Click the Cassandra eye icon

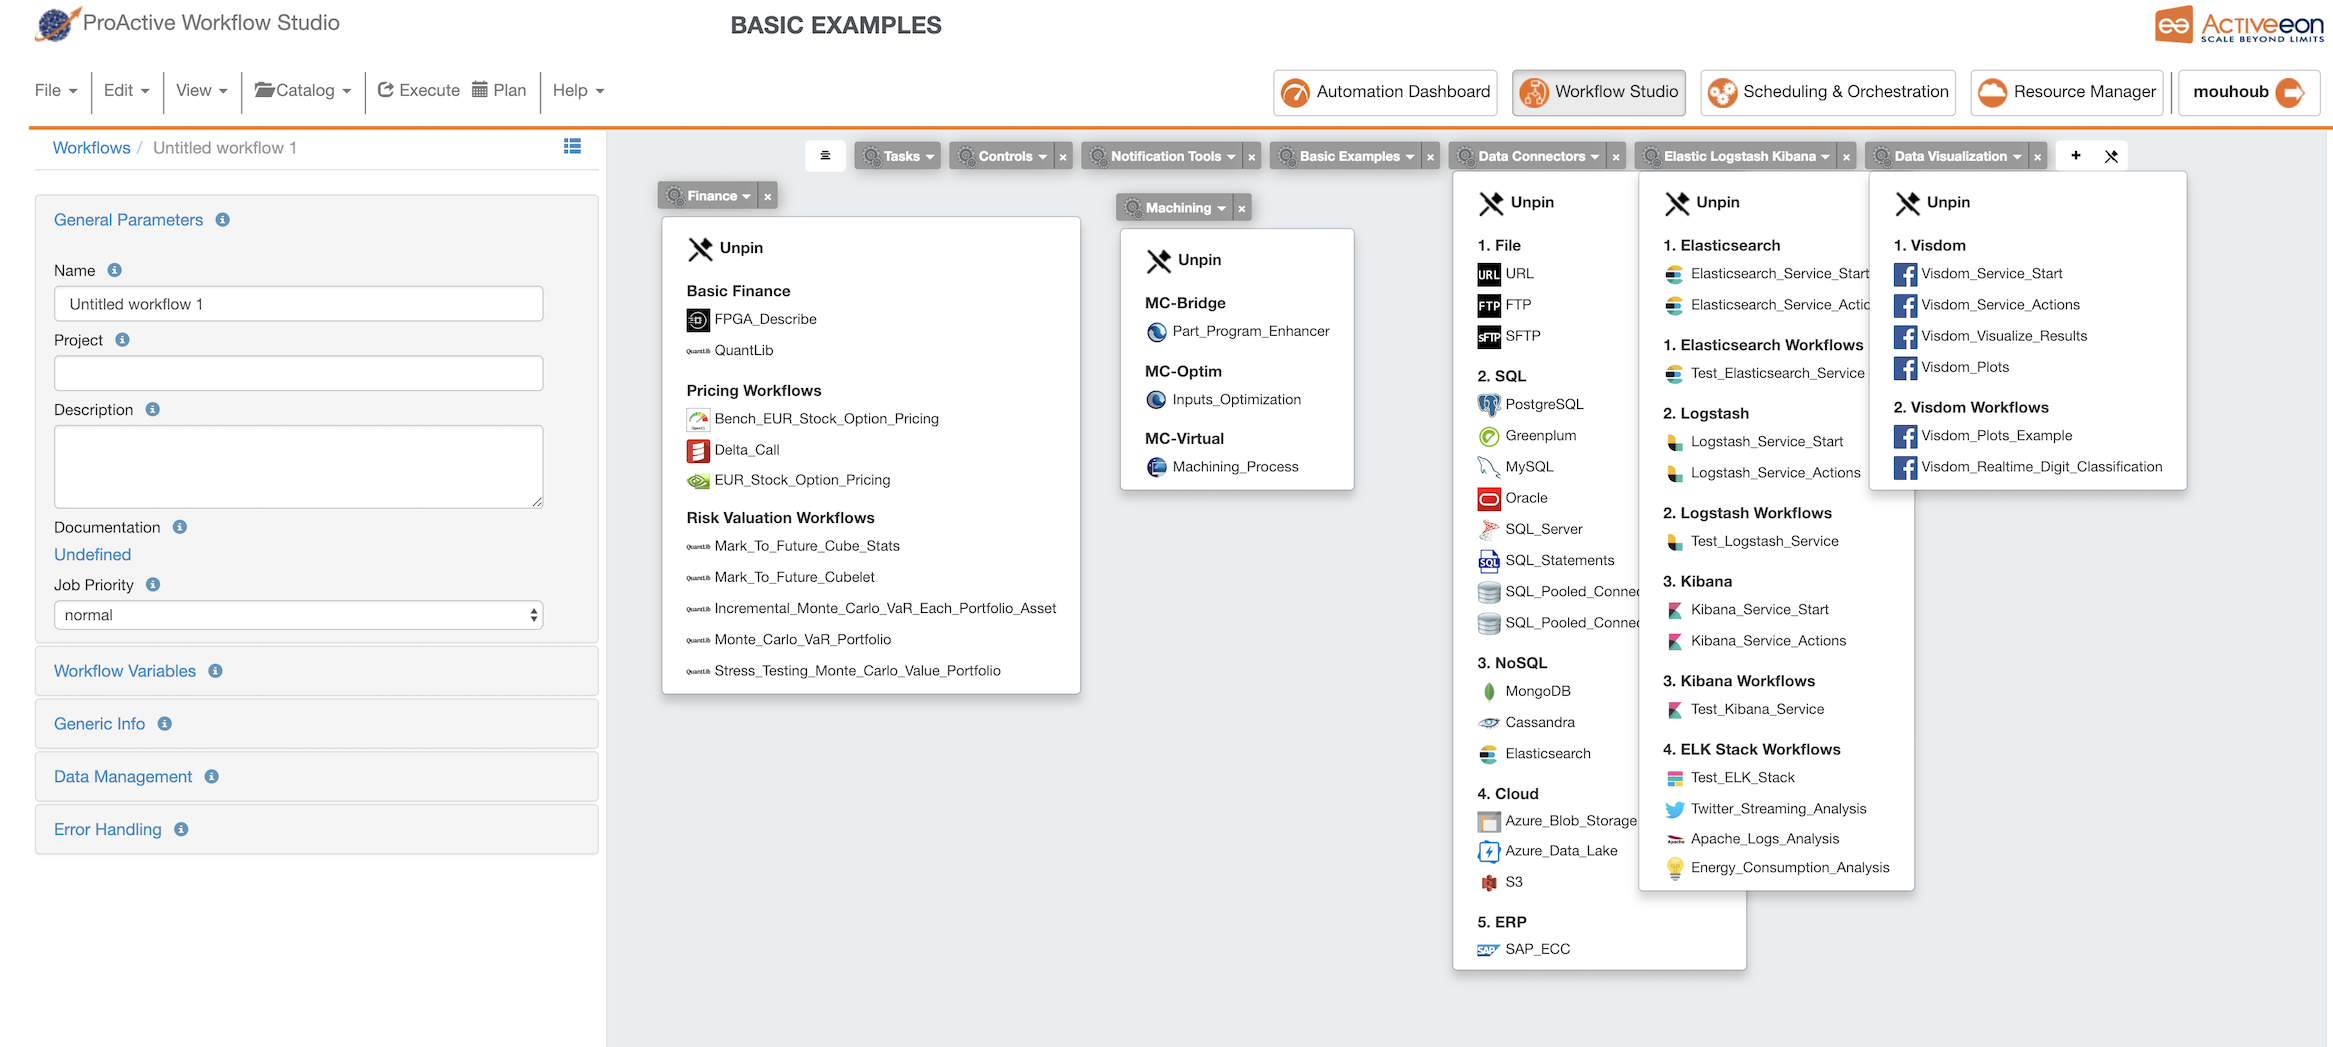[1489, 723]
